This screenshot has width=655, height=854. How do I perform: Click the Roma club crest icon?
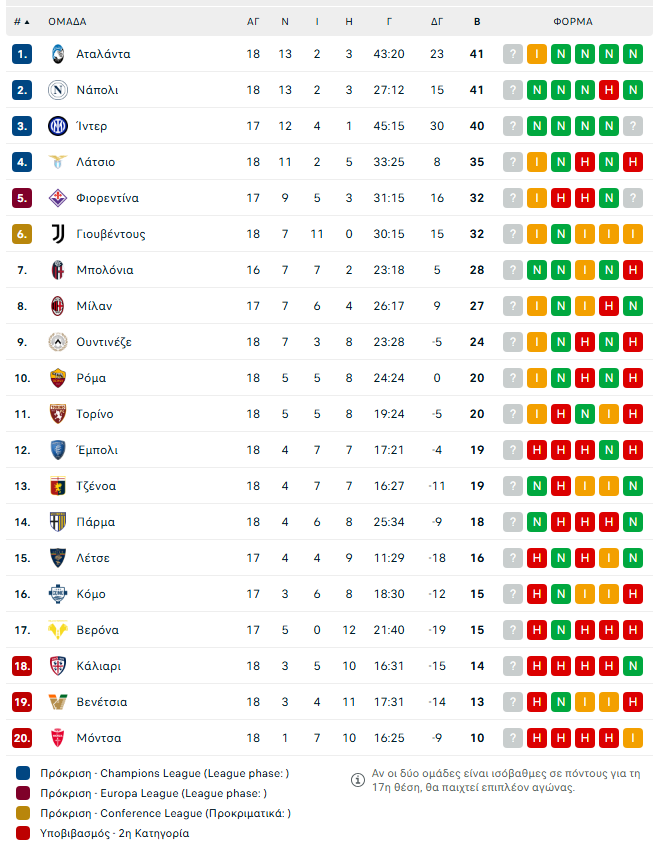[x=57, y=378]
